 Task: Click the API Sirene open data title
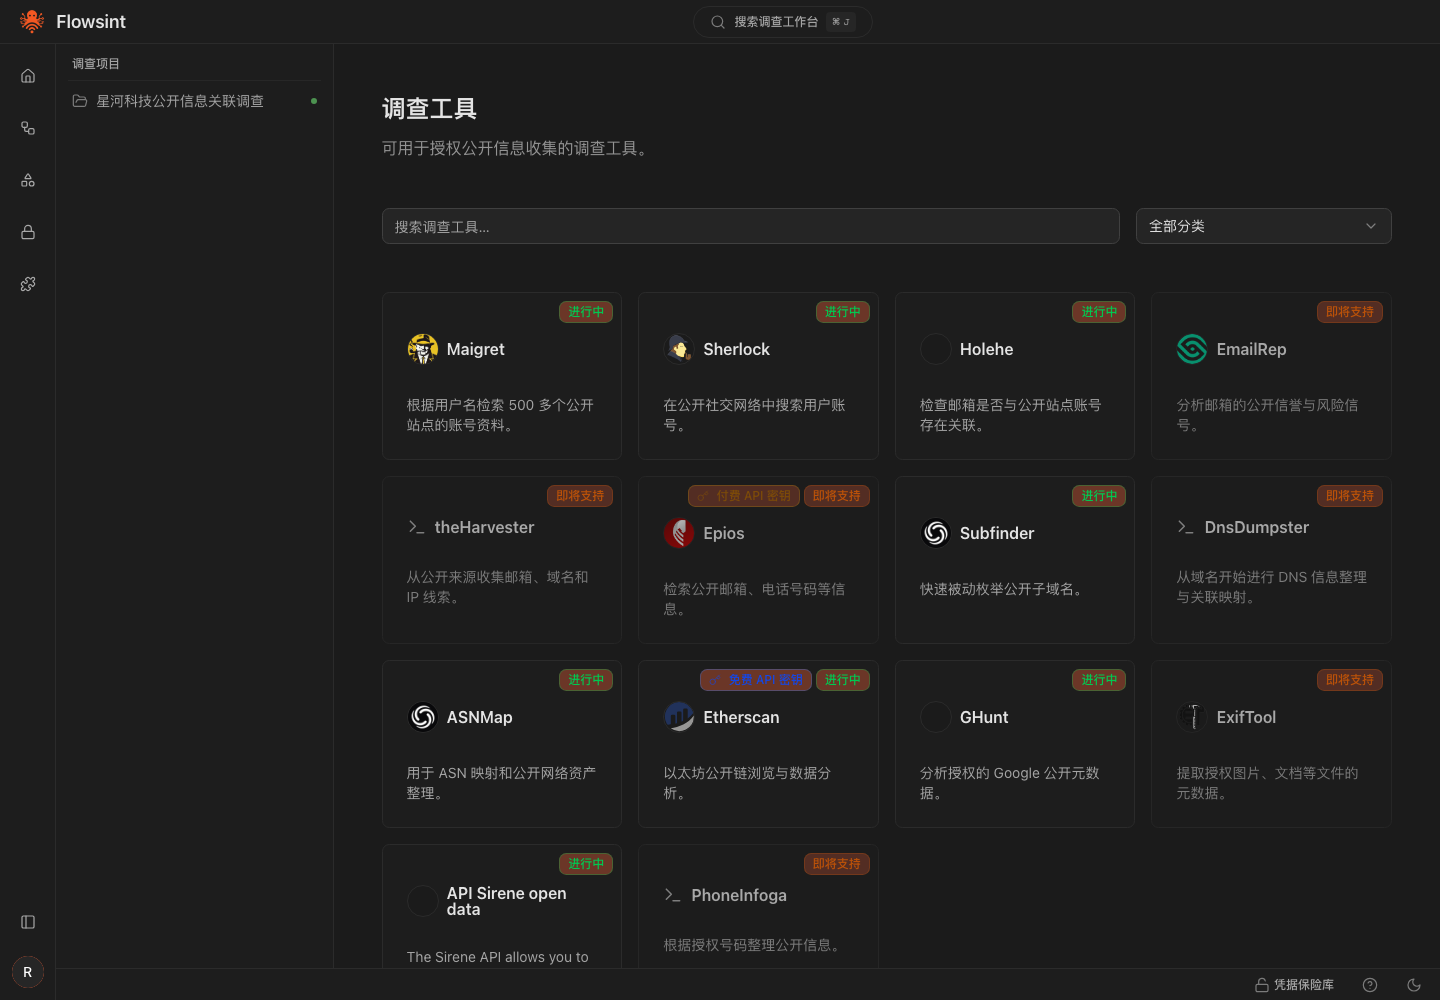[507, 901]
